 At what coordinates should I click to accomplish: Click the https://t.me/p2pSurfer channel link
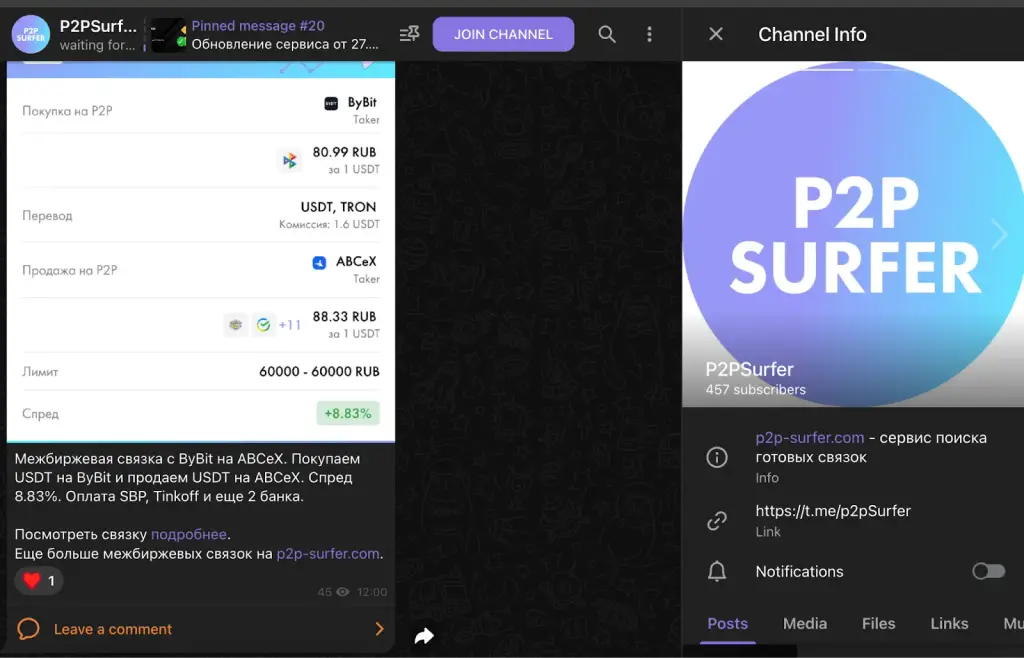833,510
